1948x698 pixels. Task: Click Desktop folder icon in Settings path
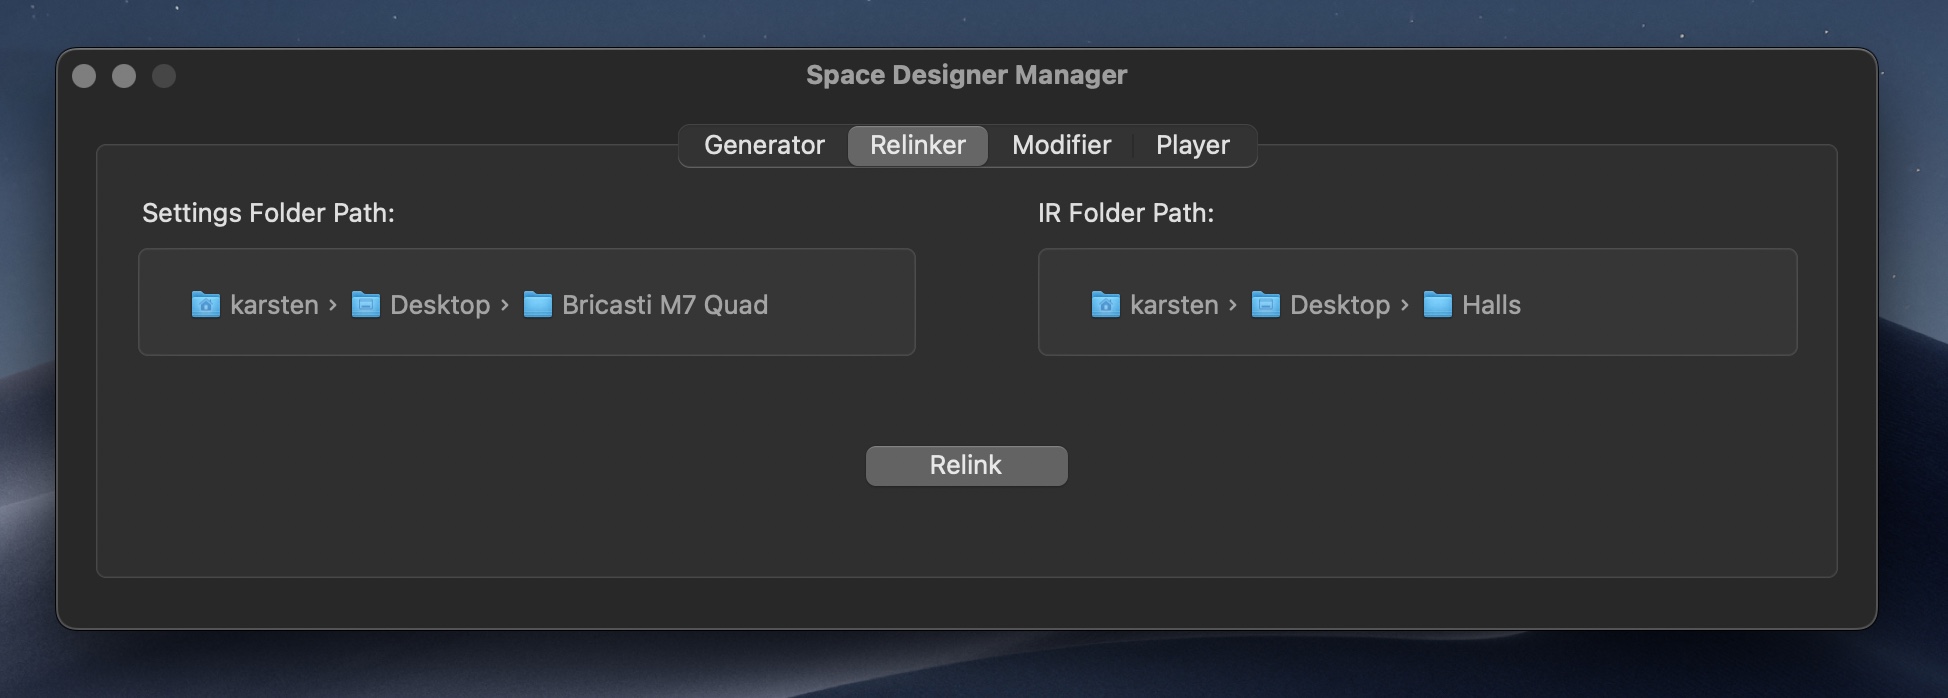[365, 304]
